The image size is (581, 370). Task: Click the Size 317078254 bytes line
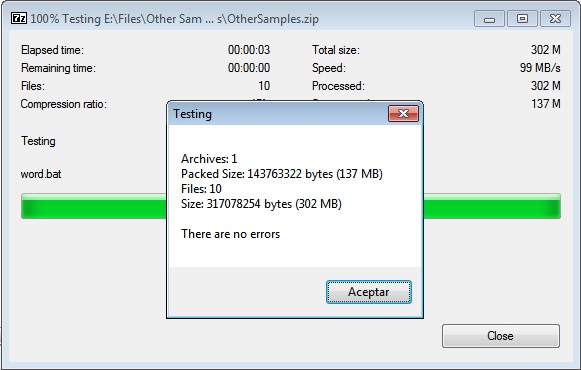[261, 204]
